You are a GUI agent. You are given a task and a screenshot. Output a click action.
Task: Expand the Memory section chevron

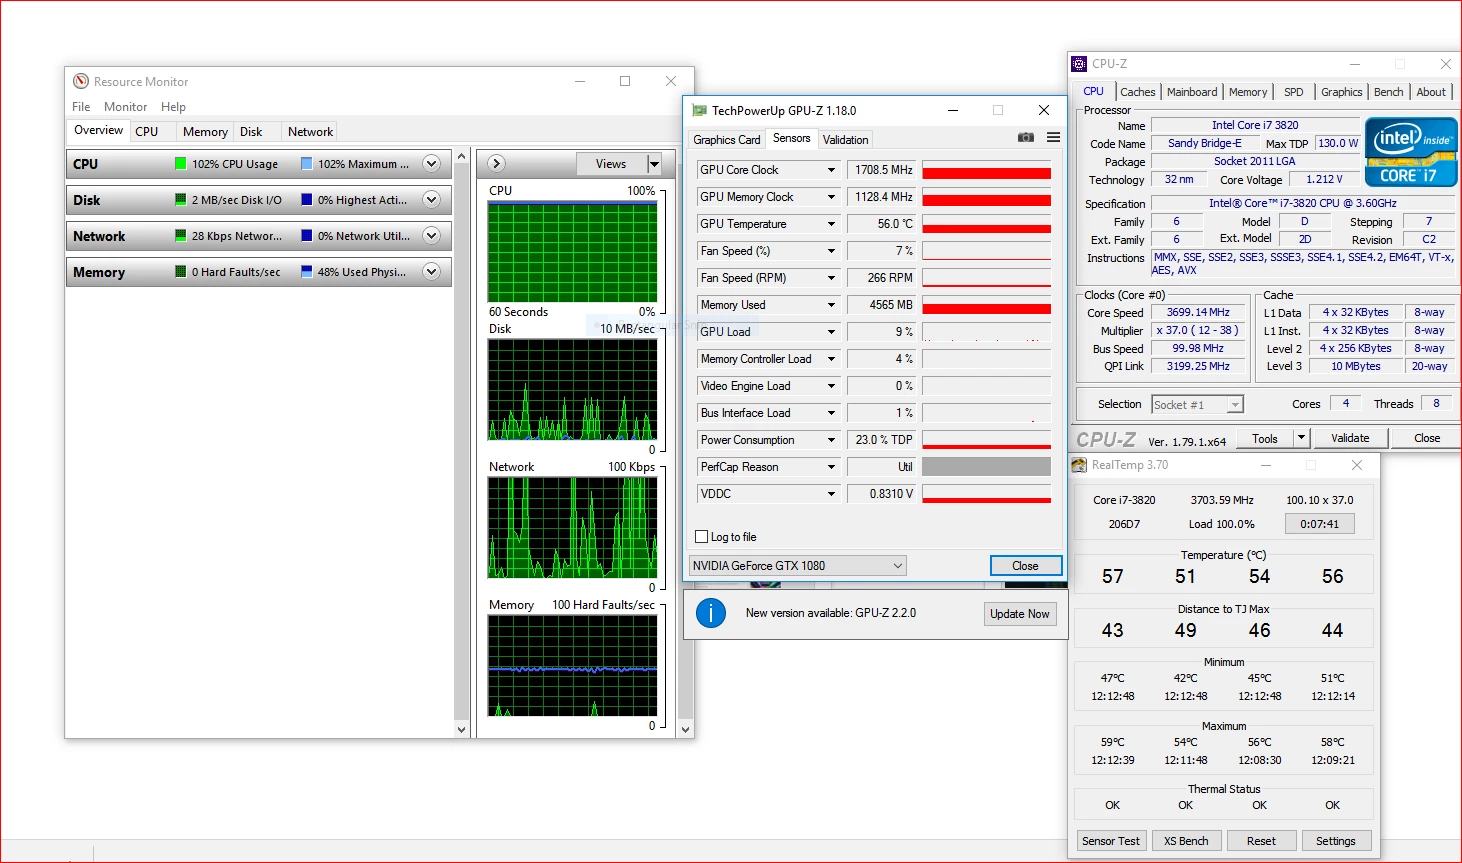431,272
